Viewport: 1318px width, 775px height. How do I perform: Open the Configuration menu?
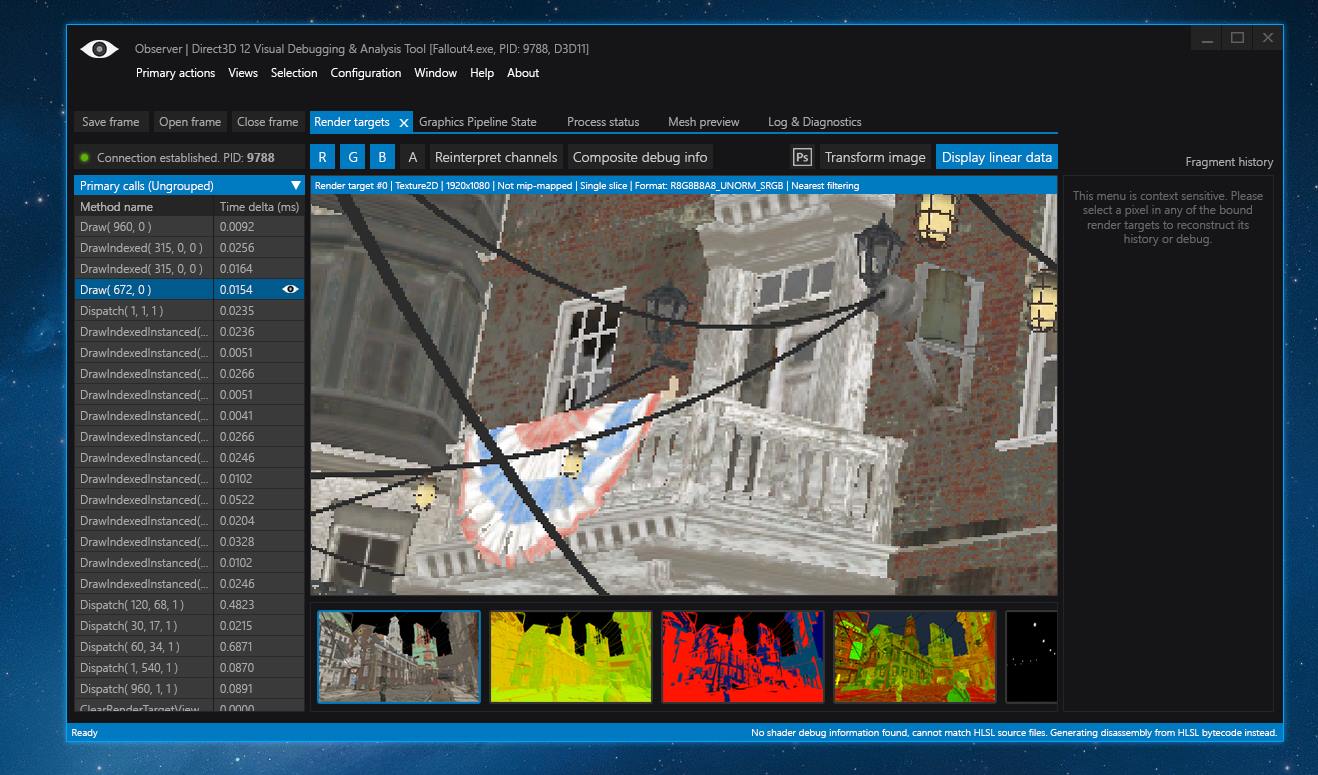coord(366,73)
